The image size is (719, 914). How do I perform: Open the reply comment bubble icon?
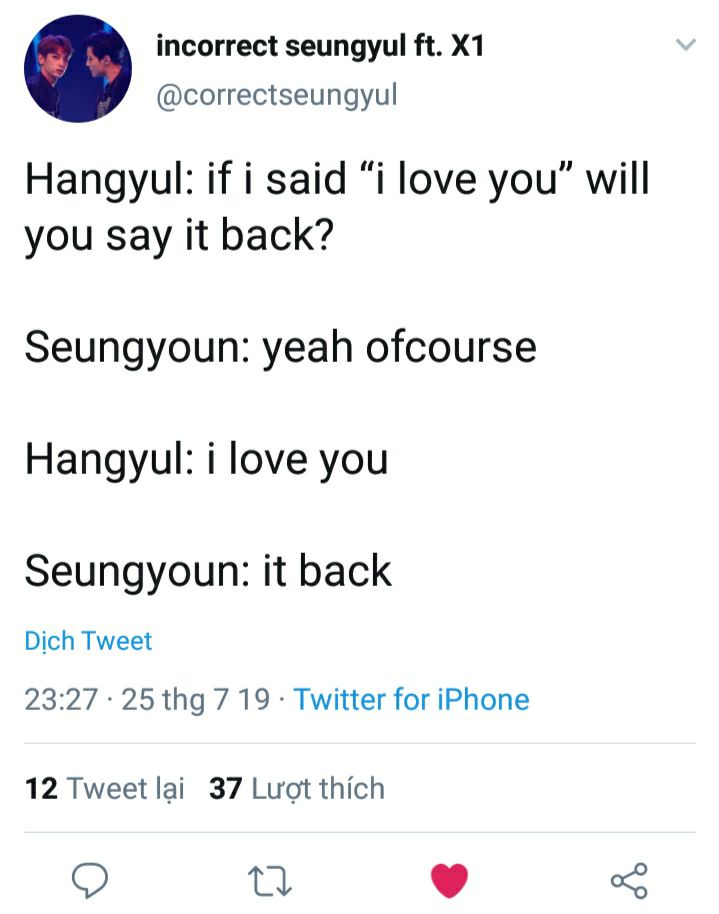(x=90, y=880)
